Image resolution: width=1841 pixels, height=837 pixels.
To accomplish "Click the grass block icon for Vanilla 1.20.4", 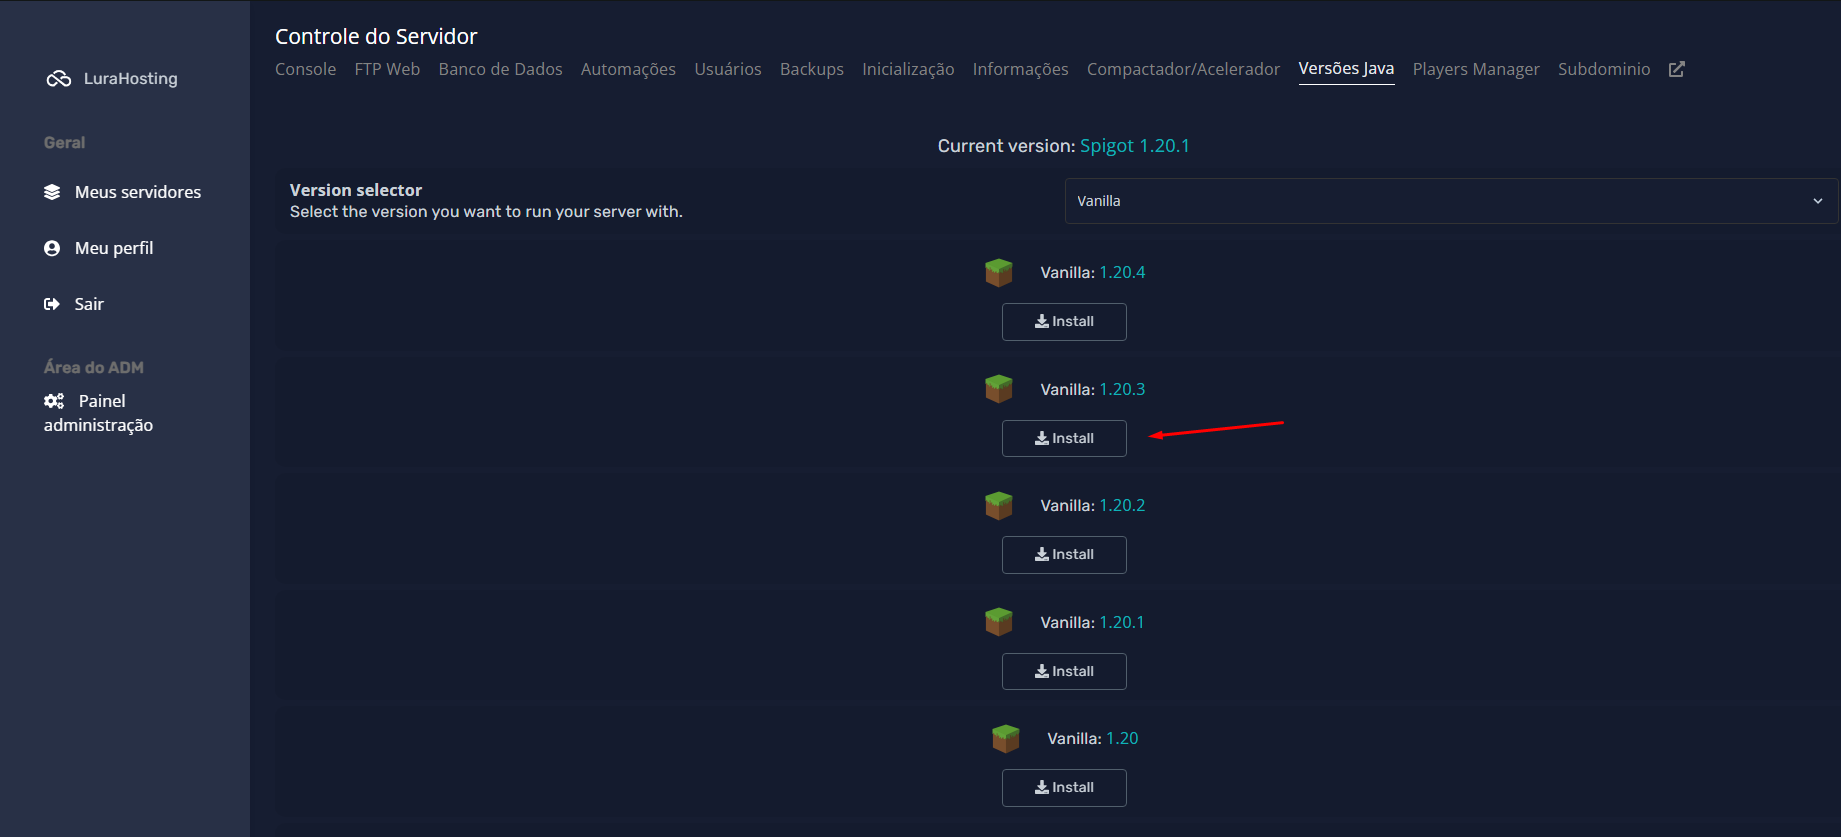I will 999,272.
